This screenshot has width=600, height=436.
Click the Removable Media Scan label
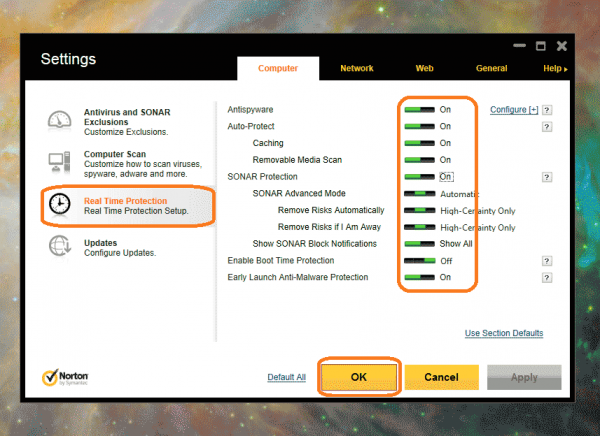click(297, 160)
